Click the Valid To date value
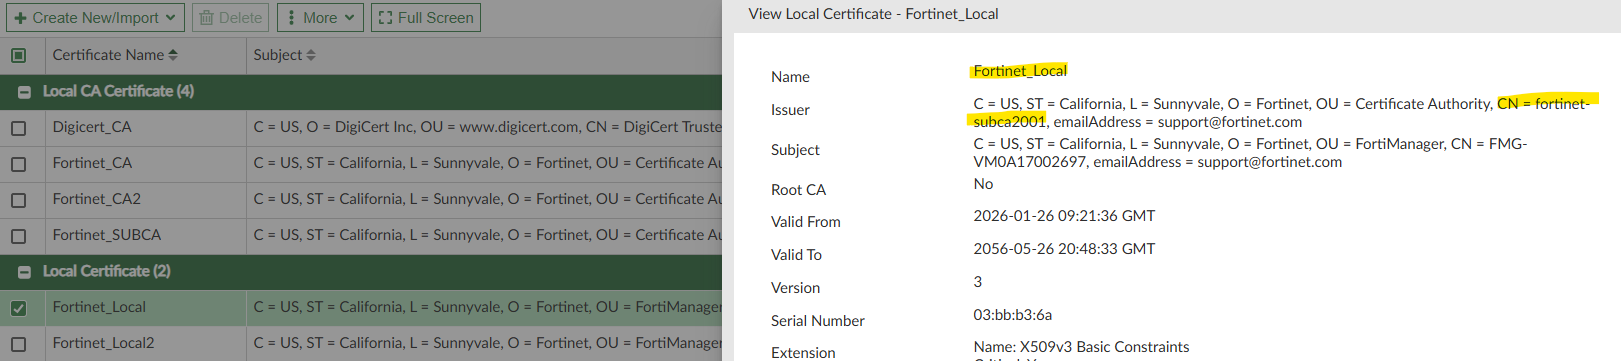The image size is (1621, 361). (x=1064, y=249)
